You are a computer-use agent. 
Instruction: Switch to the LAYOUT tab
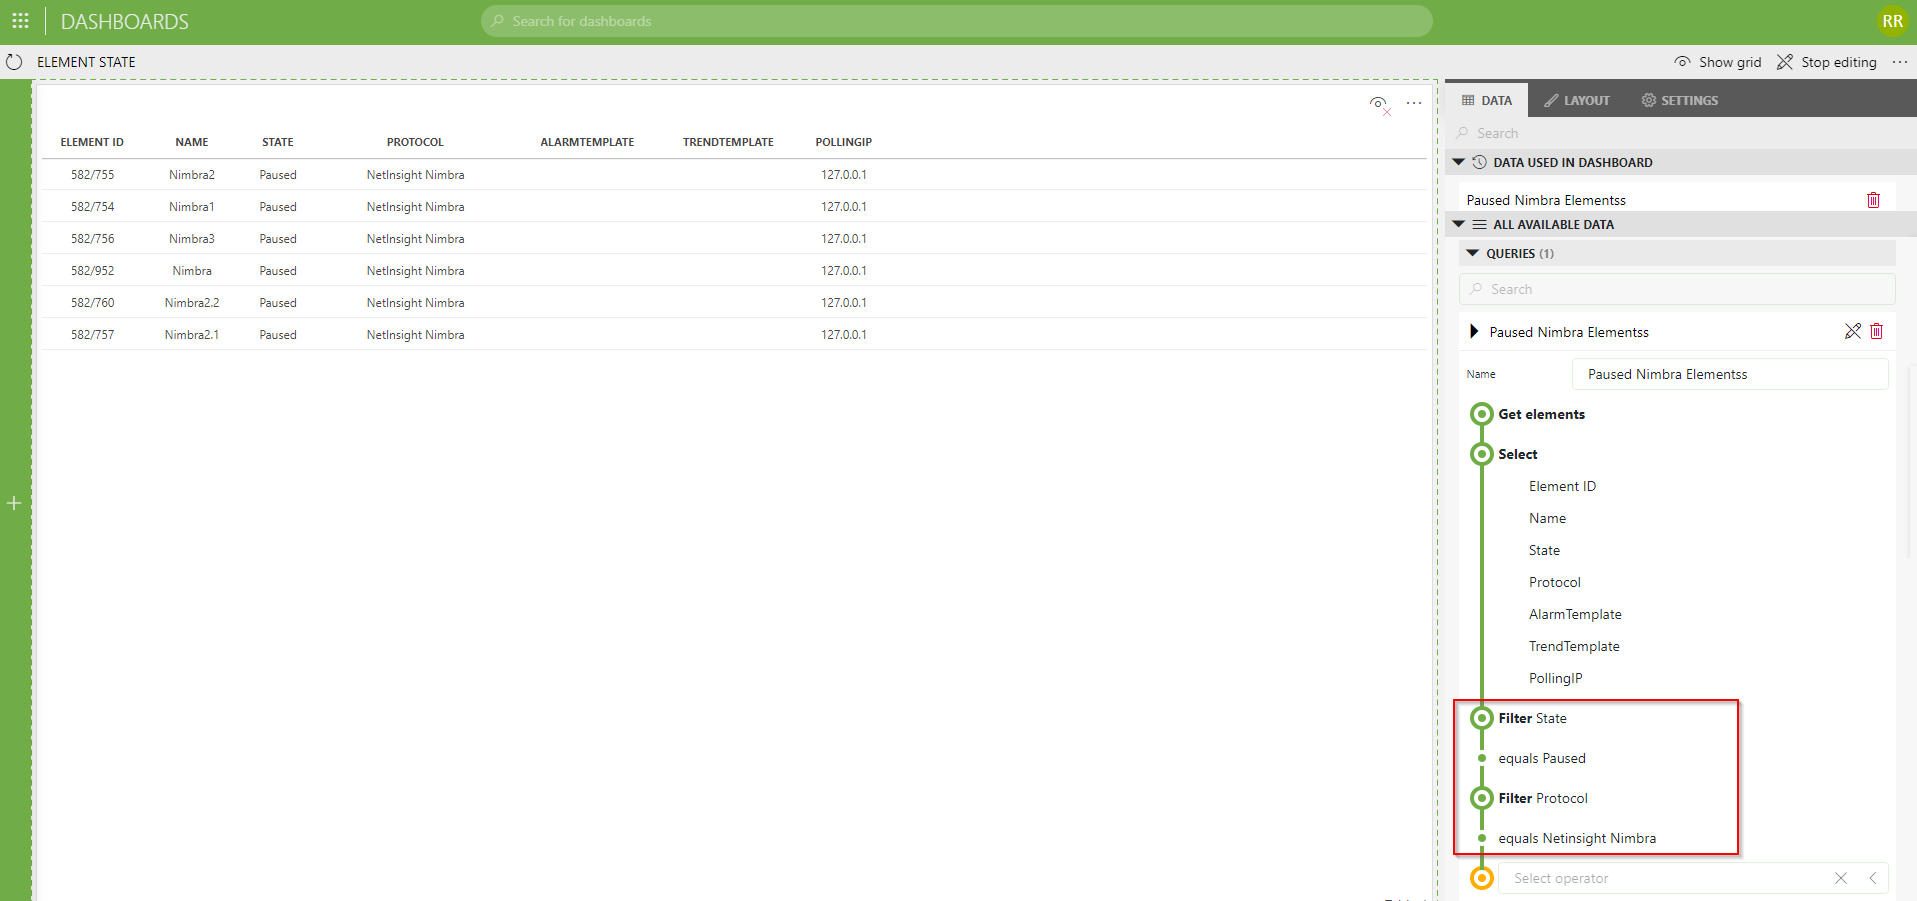click(x=1577, y=100)
